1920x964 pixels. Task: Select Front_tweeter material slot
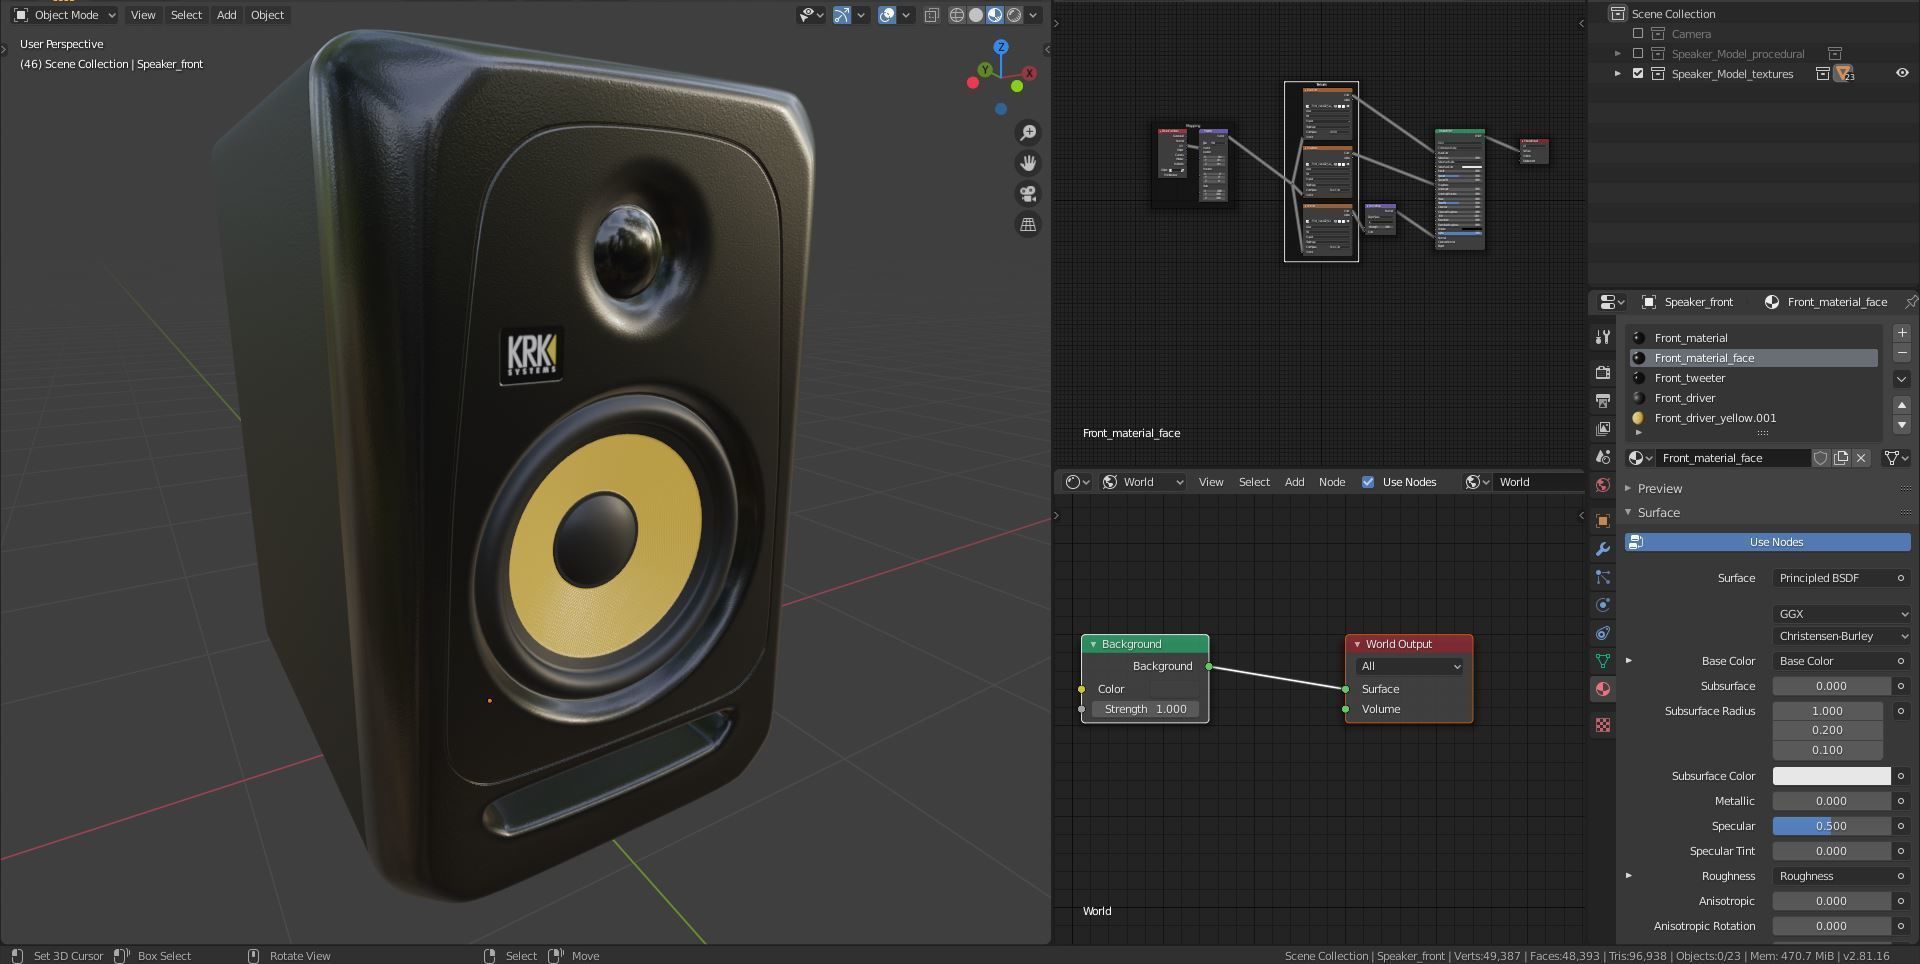click(x=1752, y=378)
